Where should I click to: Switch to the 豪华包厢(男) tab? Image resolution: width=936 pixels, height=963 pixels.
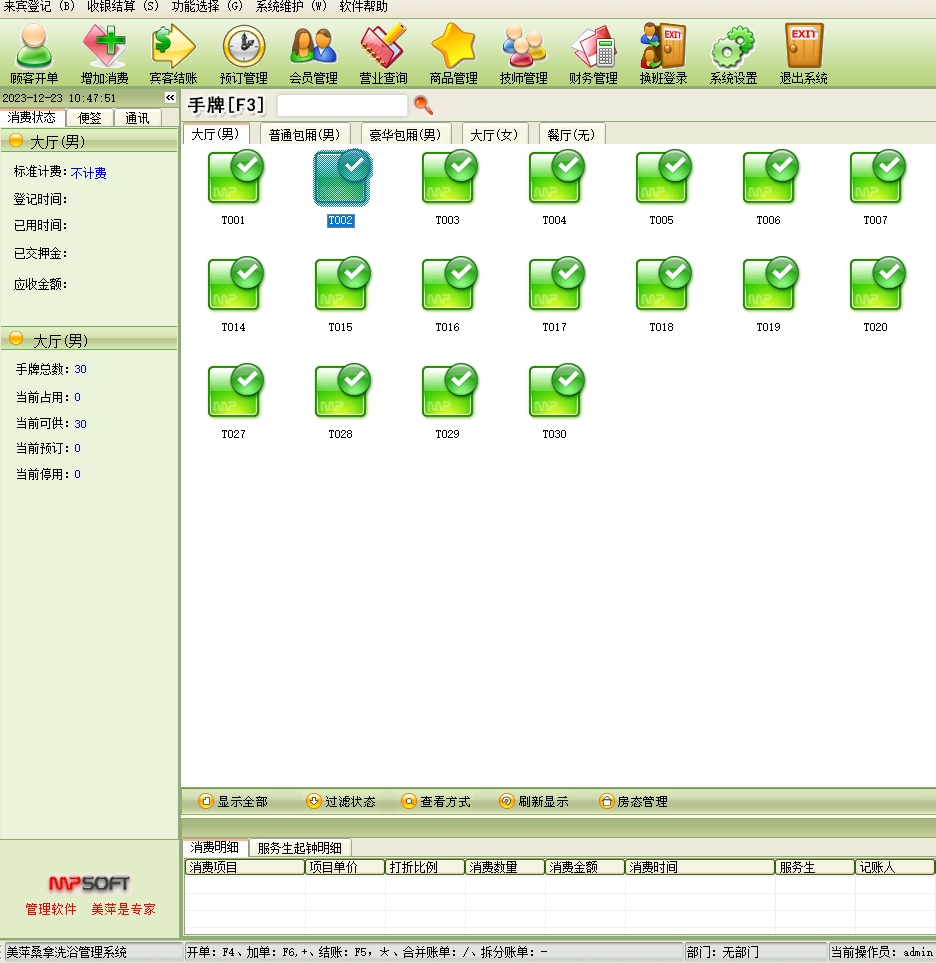[404, 135]
